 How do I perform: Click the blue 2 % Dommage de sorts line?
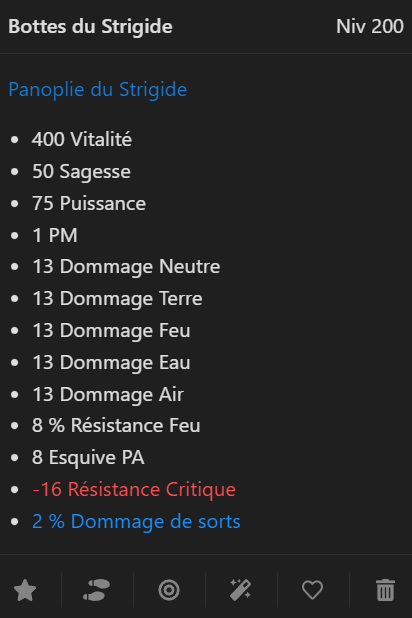(136, 521)
